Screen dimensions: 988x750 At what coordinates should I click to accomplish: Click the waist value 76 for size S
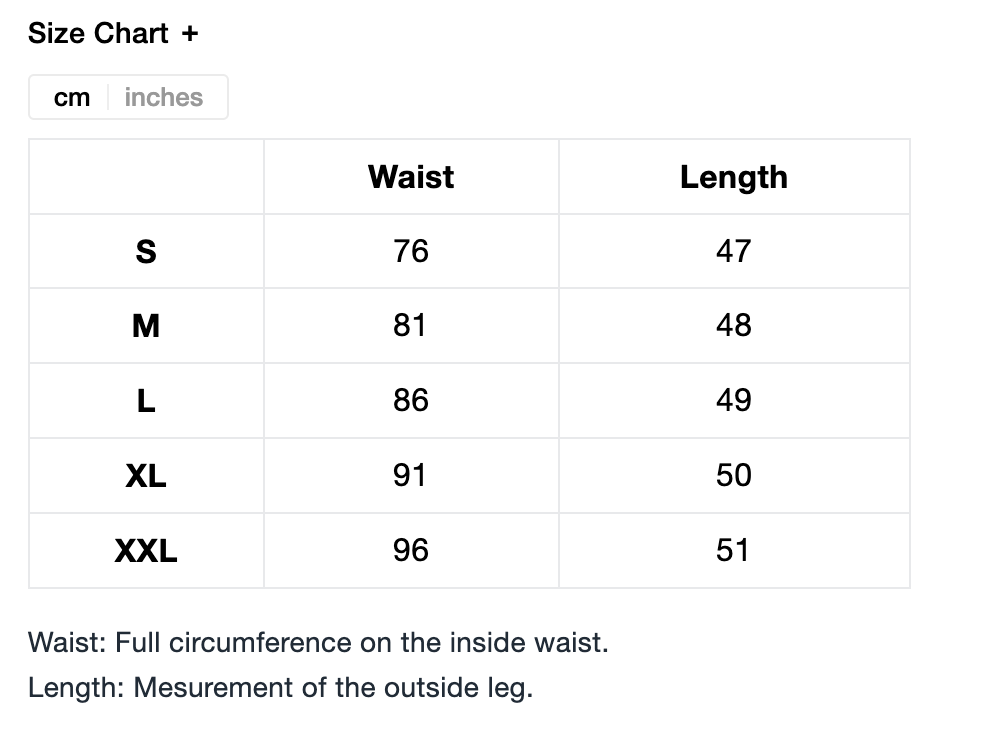[411, 251]
